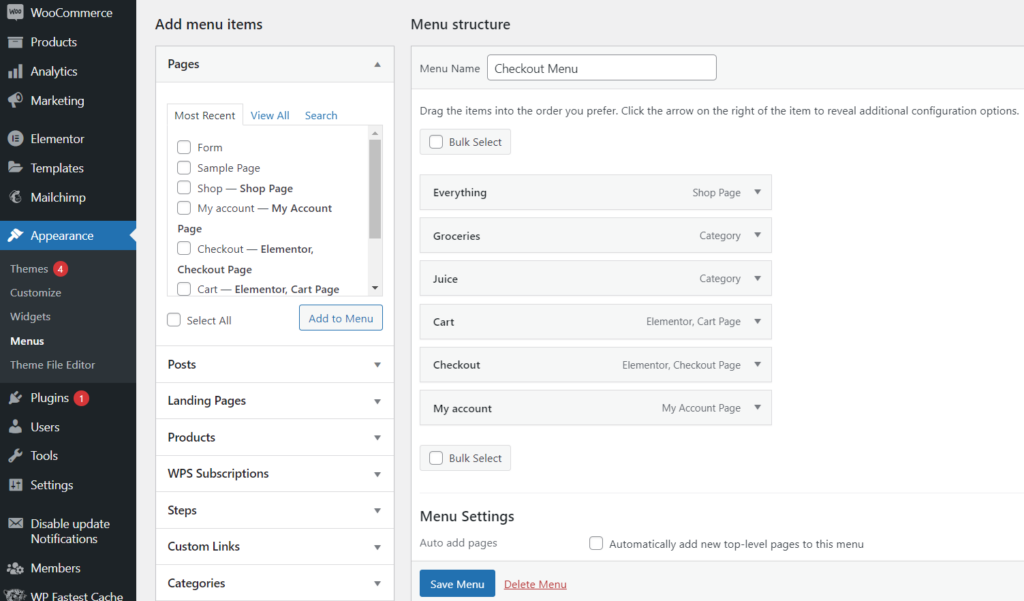Image resolution: width=1024 pixels, height=601 pixels.
Task: Click the pages list scroll down arrow
Action: 375,288
